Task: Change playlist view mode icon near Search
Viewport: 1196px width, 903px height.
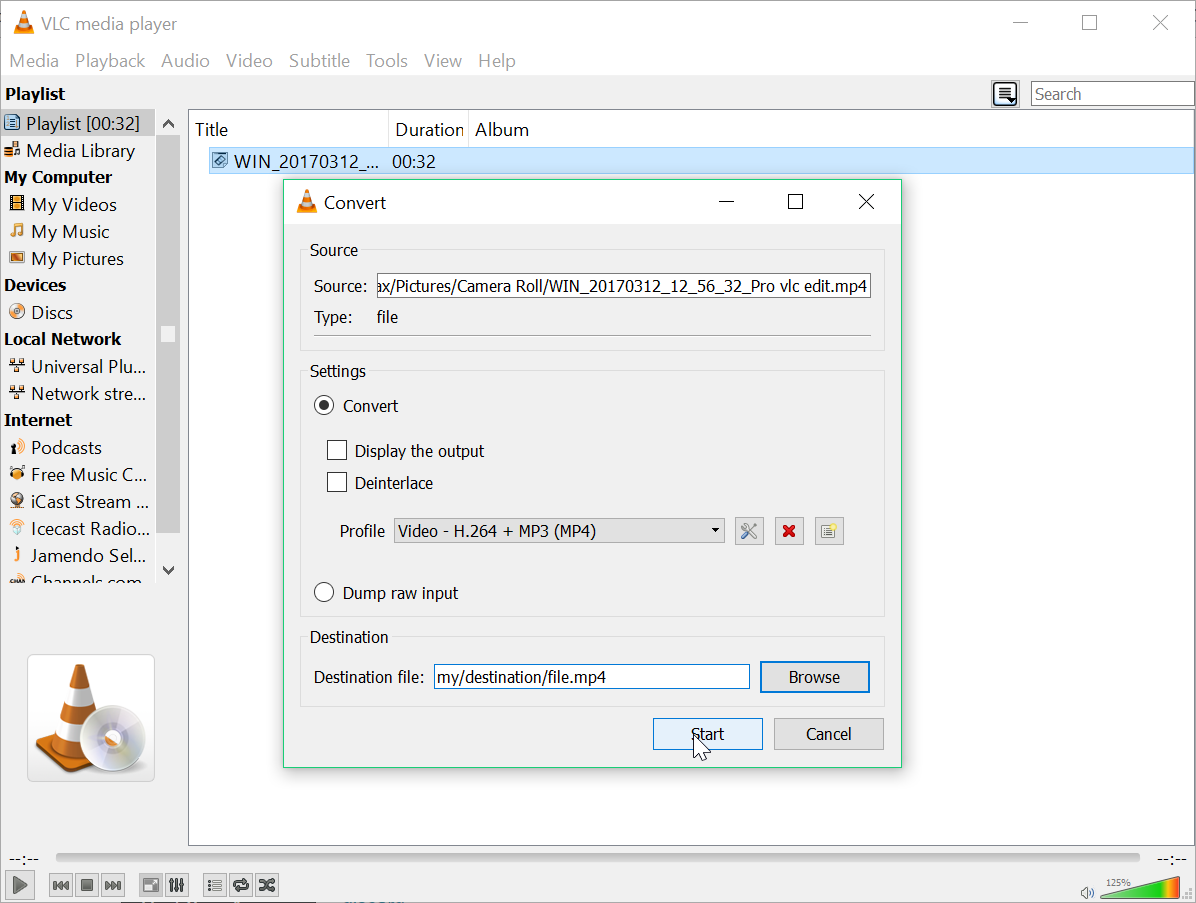Action: 1005,94
